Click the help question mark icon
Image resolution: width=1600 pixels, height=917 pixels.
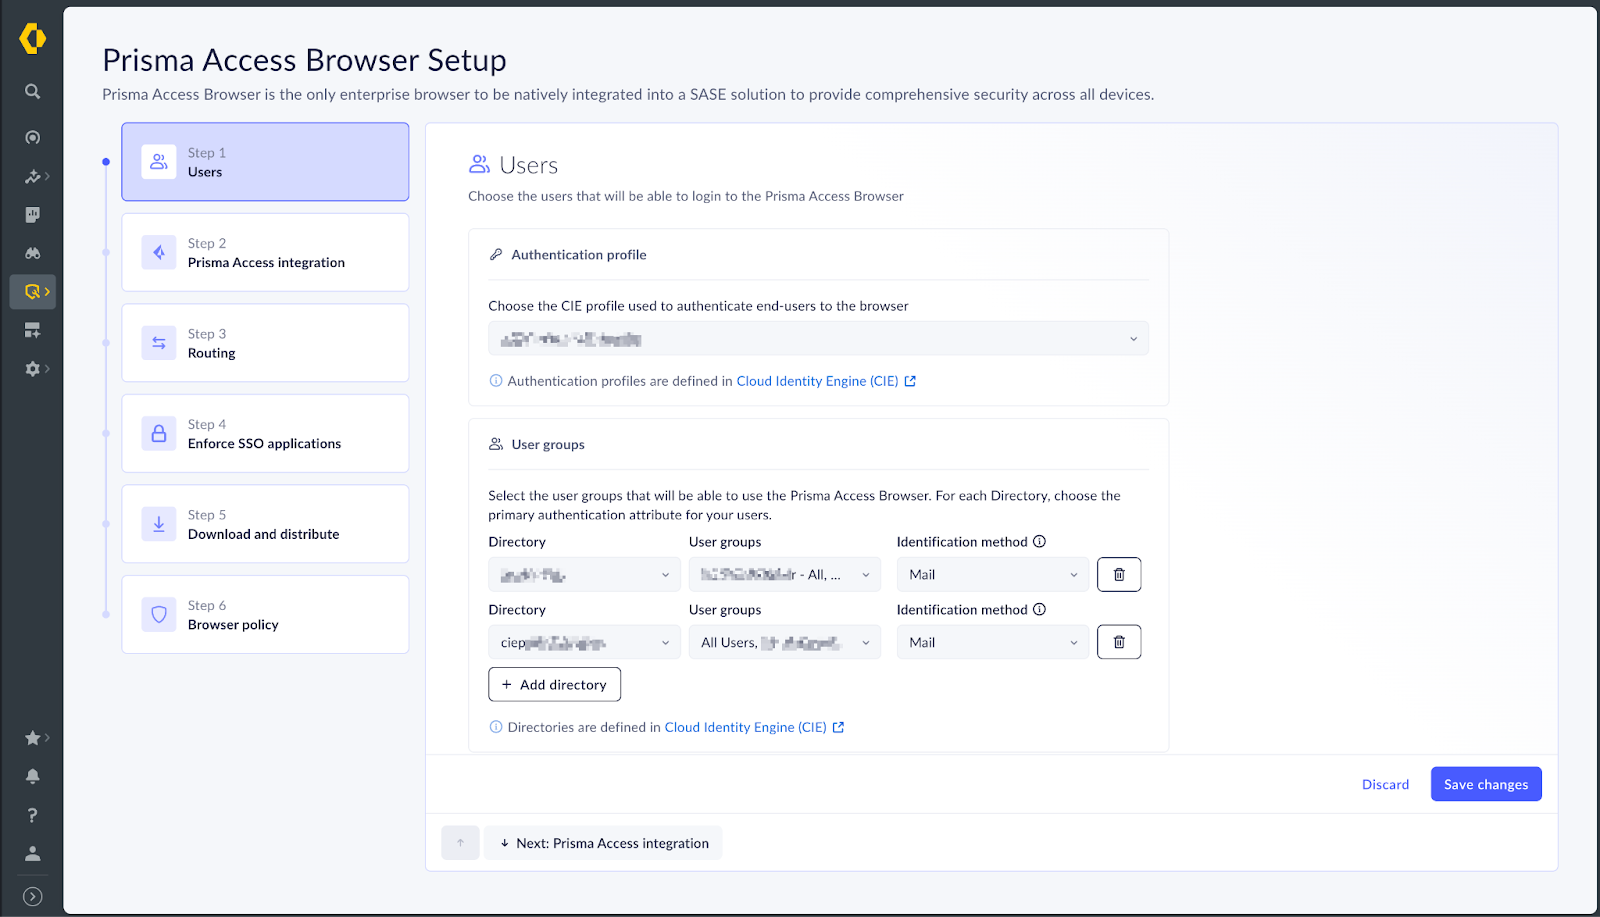32,815
